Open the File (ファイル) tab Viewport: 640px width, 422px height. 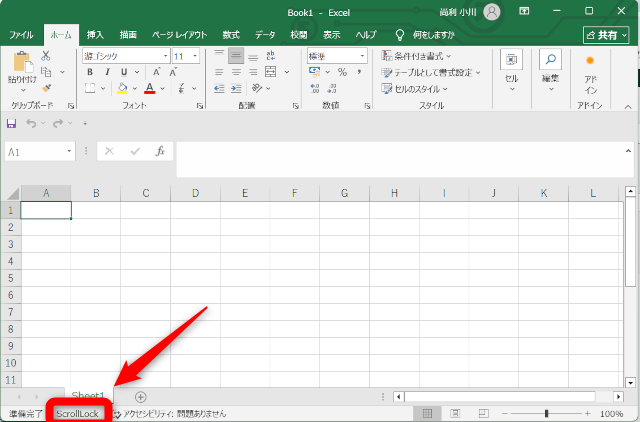click(21, 35)
